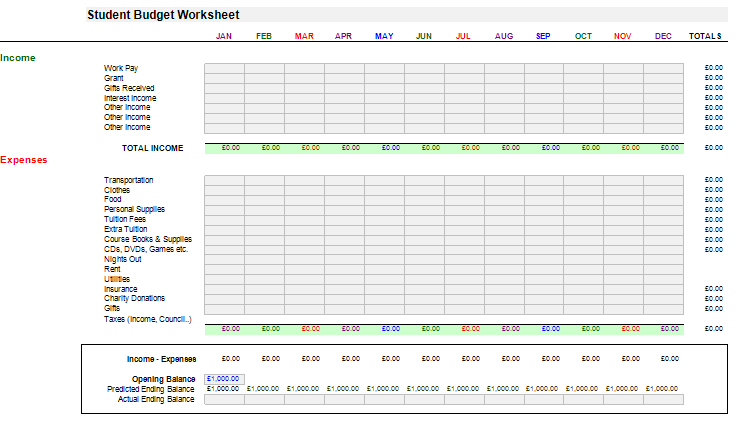The height and width of the screenshot is (425, 744).
Task: Click the Income section heading
Action: click(x=18, y=58)
